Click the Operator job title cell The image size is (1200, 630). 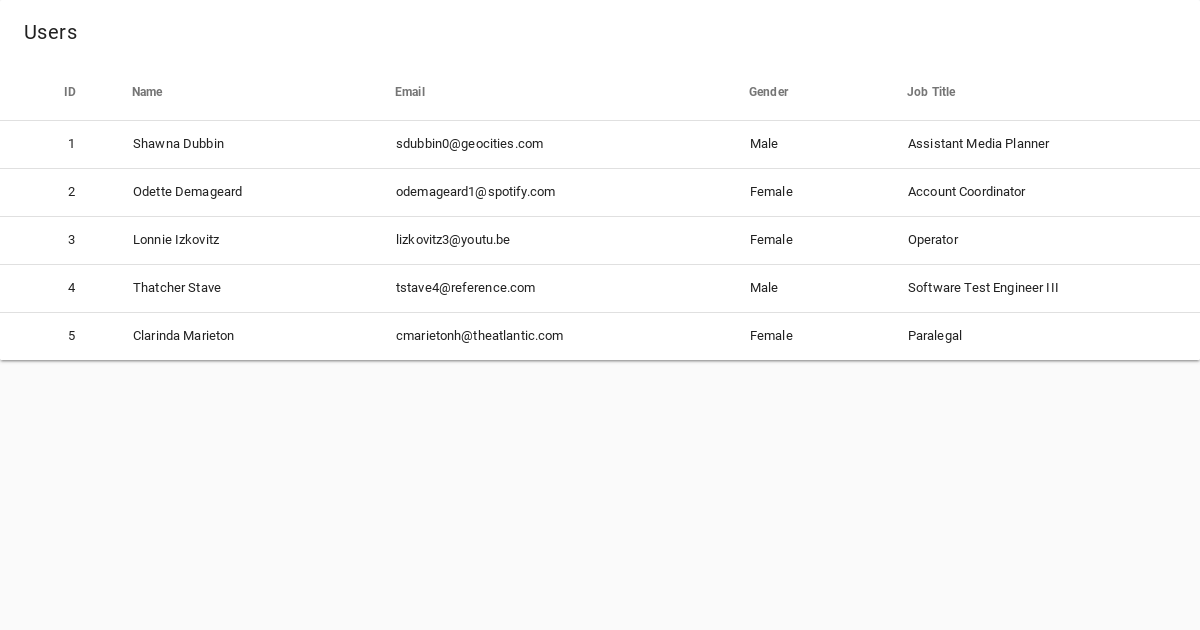pyautogui.click(x=933, y=240)
